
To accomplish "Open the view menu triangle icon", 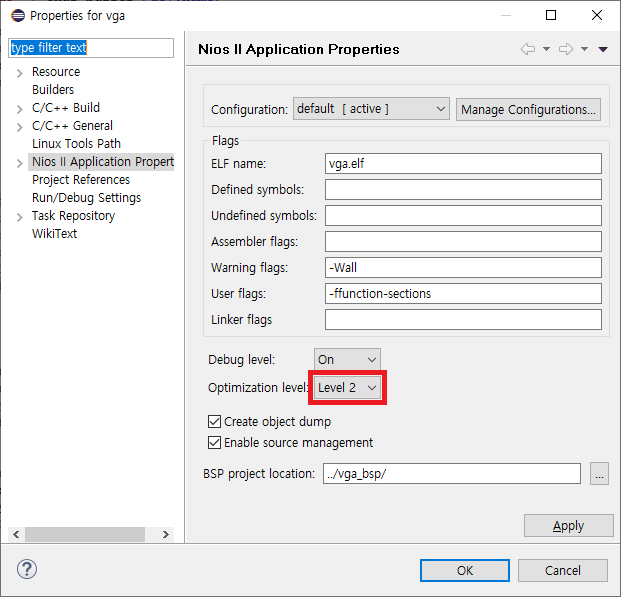I will pos(603,49).
